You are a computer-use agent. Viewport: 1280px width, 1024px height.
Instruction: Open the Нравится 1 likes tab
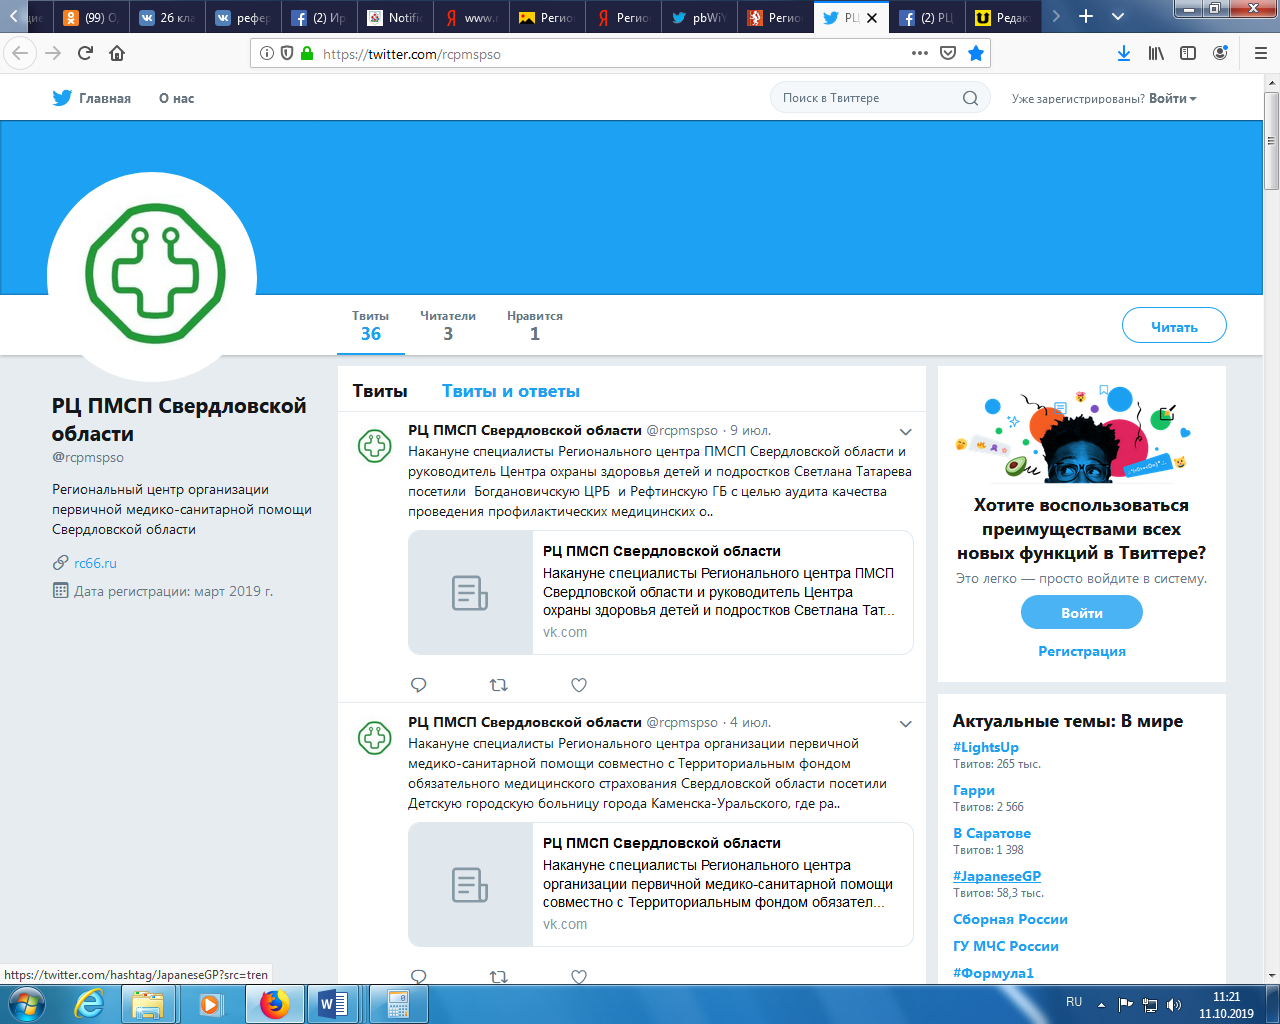[535, 325]
